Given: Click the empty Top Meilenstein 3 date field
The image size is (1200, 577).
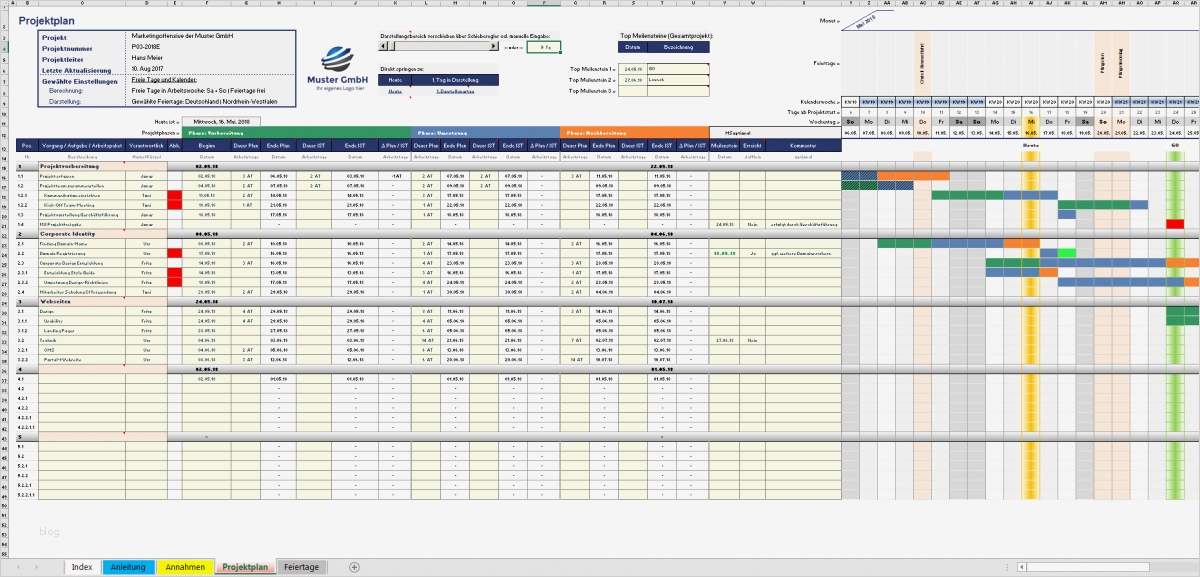Looking at the screenshot, I should (x=633, y=91).
